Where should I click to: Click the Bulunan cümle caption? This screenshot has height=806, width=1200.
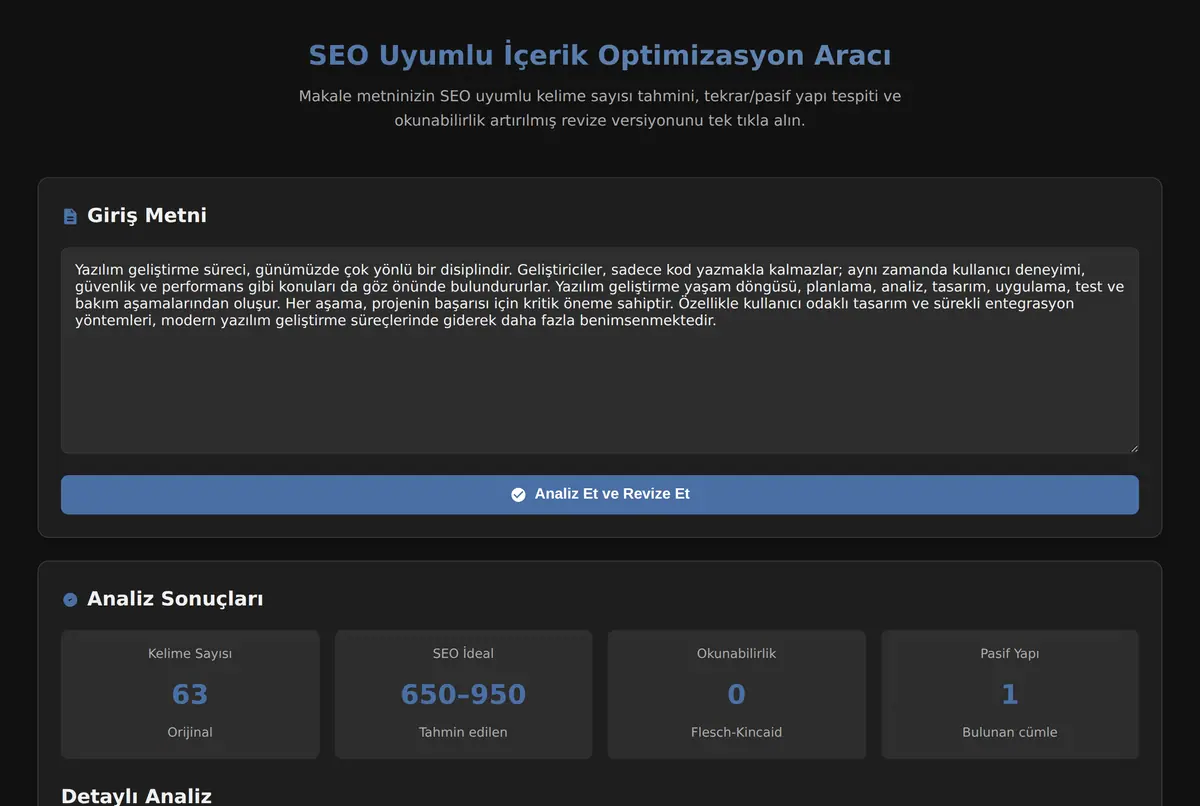coord(1010,732)
